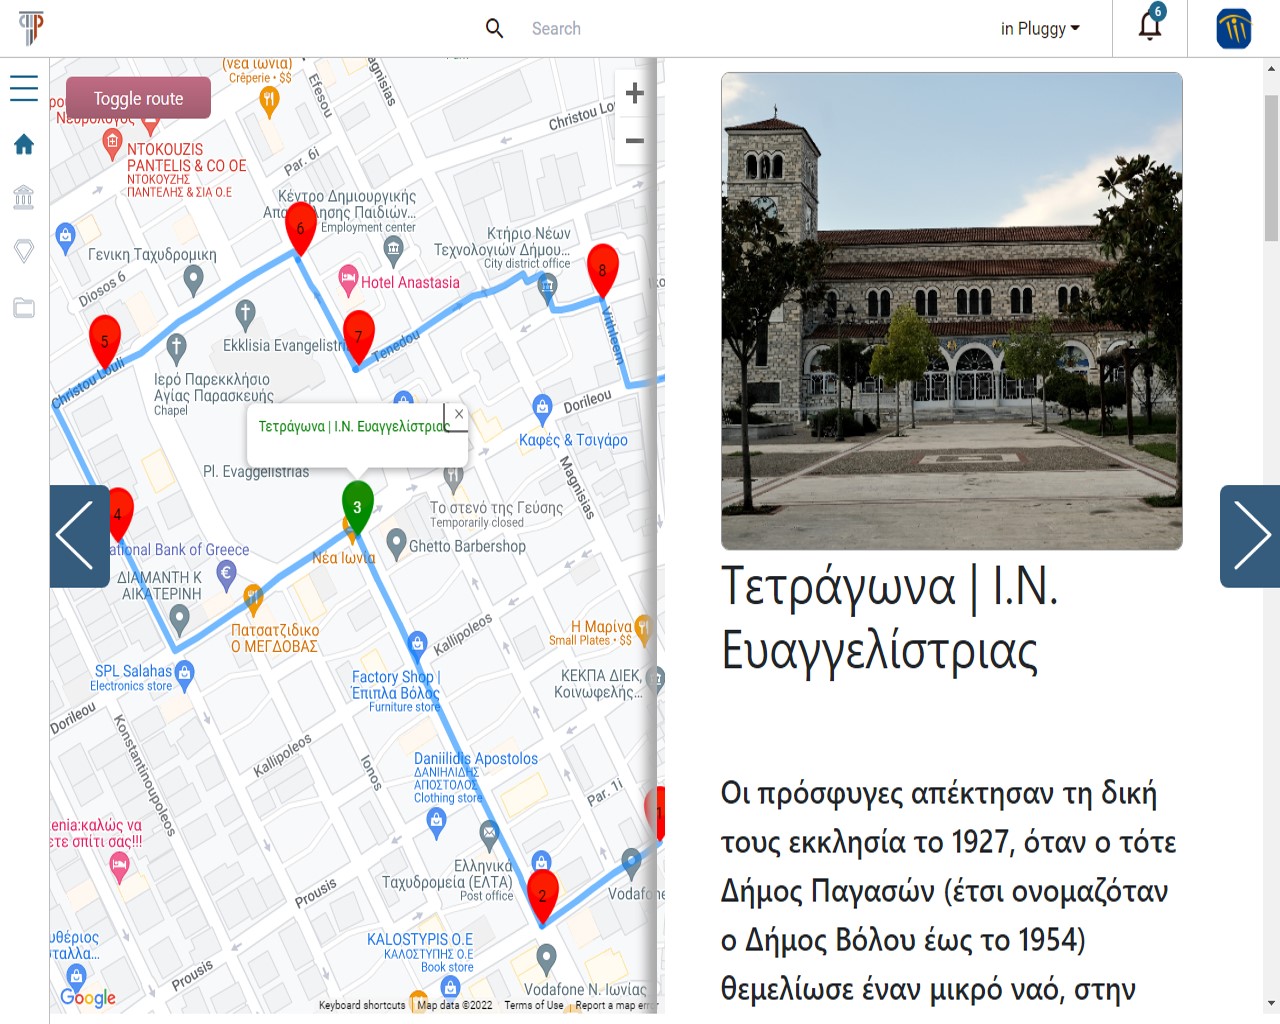The height and width of the screenshot is (1024, 1280).
Task: Expand the 'in Pluggy' dropdown
Action: point(1040,28)
